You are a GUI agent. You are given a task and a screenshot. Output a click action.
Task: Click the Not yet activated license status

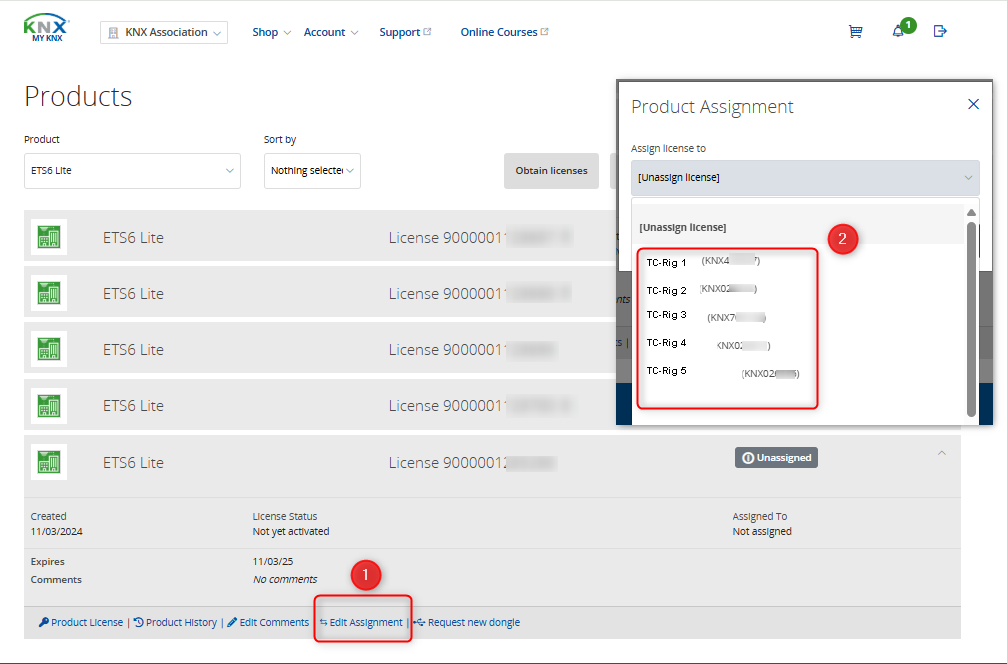[x=291, y=532]
